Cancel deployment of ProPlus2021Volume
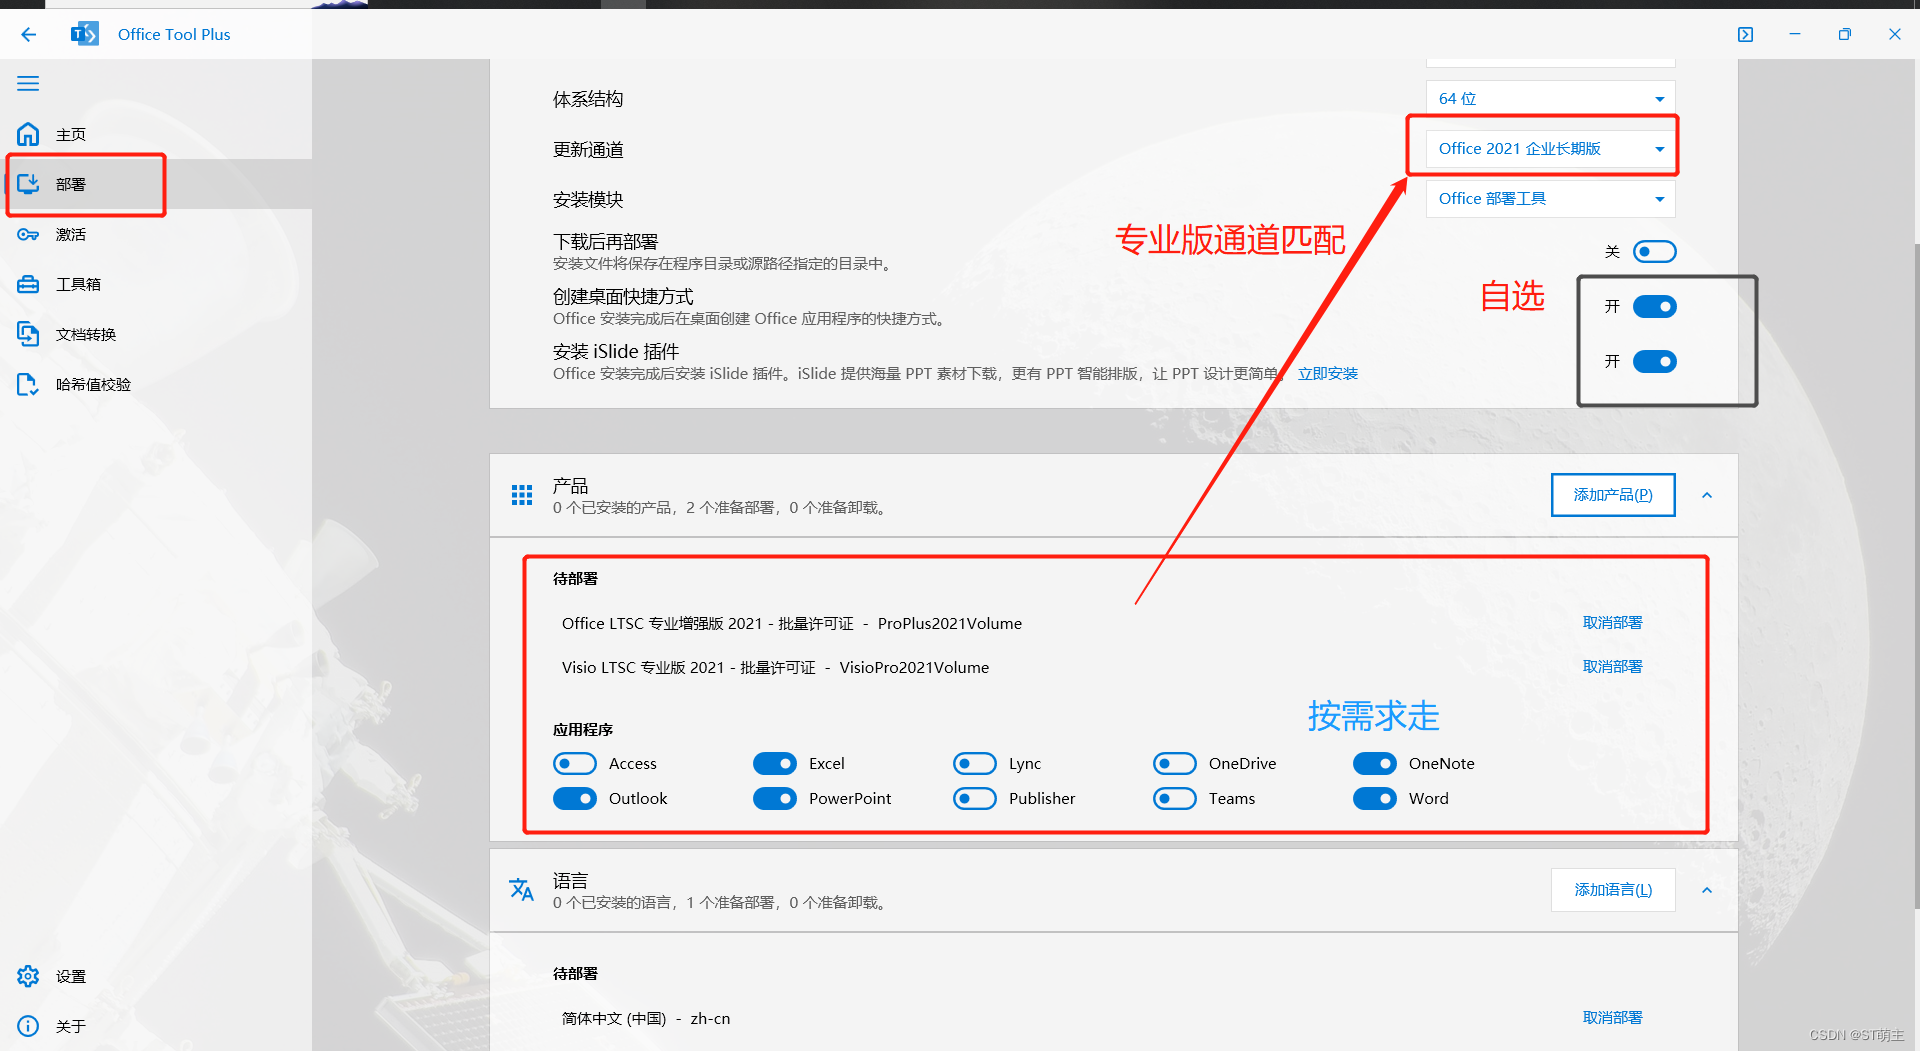Screen dimensions: 1920x1051 [x=1612, y=623]
